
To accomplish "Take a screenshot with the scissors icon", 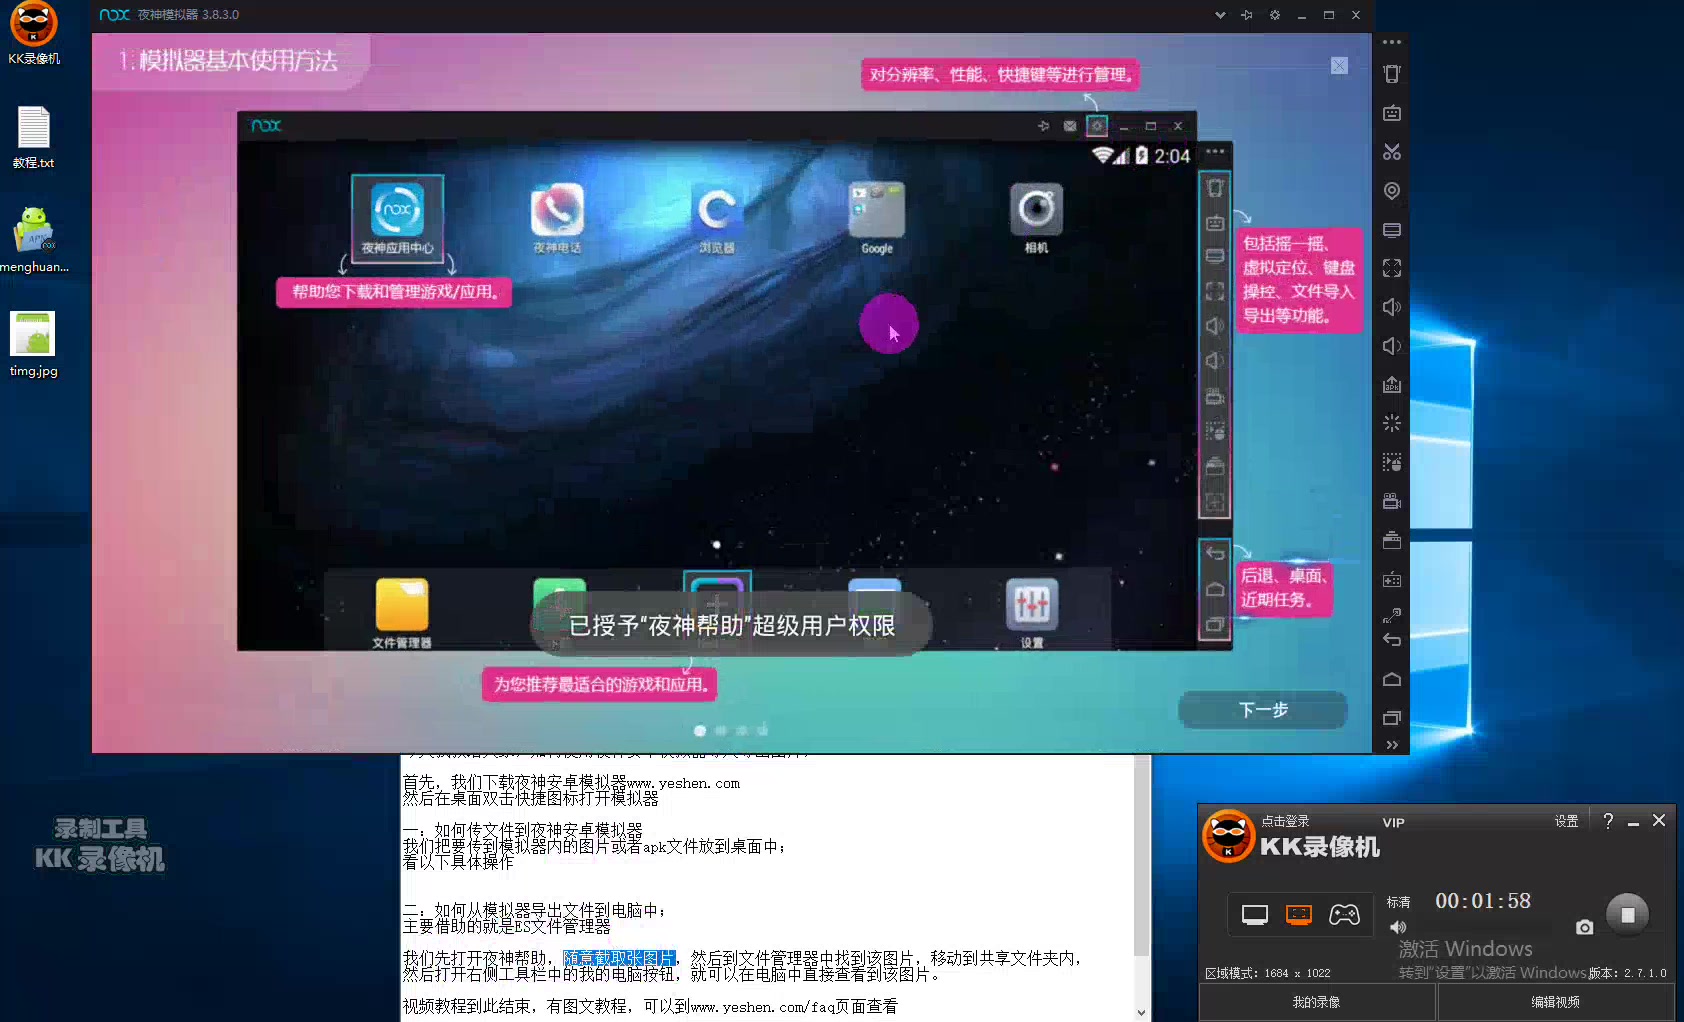I will coord(1391,152).
